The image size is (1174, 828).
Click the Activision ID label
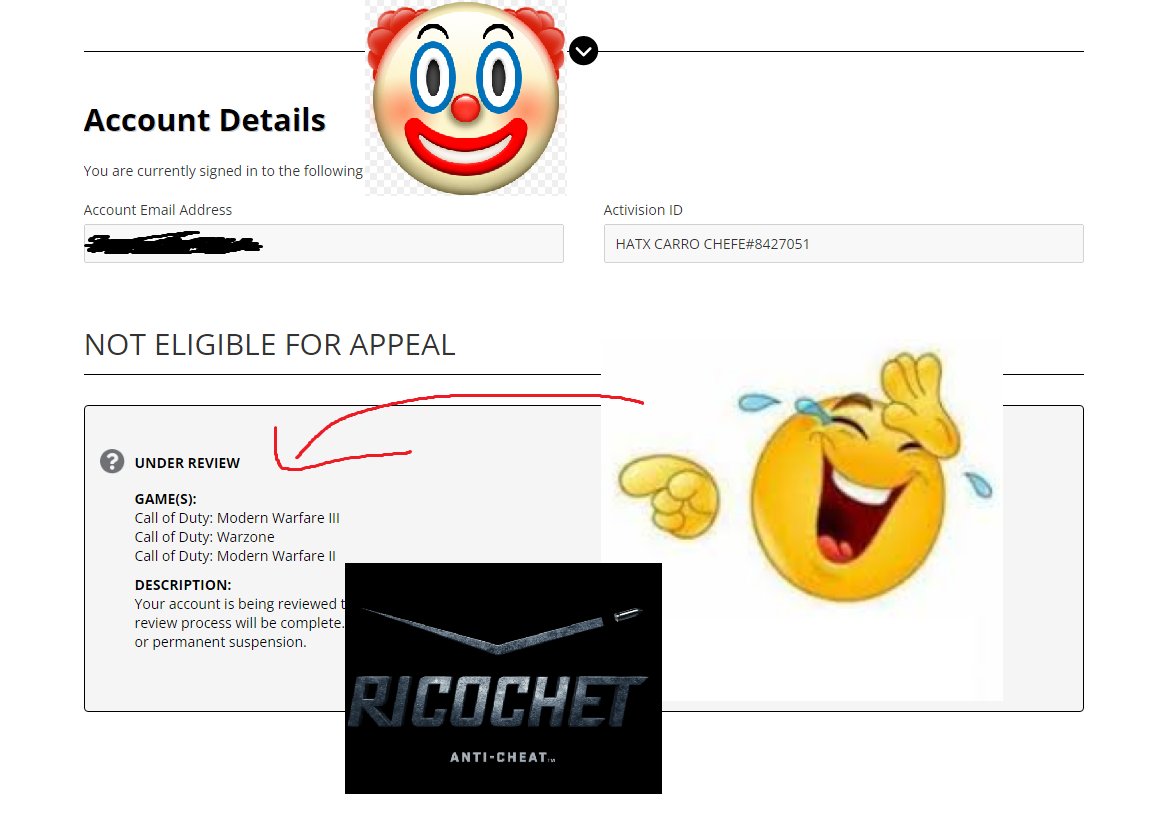point(643,210)
